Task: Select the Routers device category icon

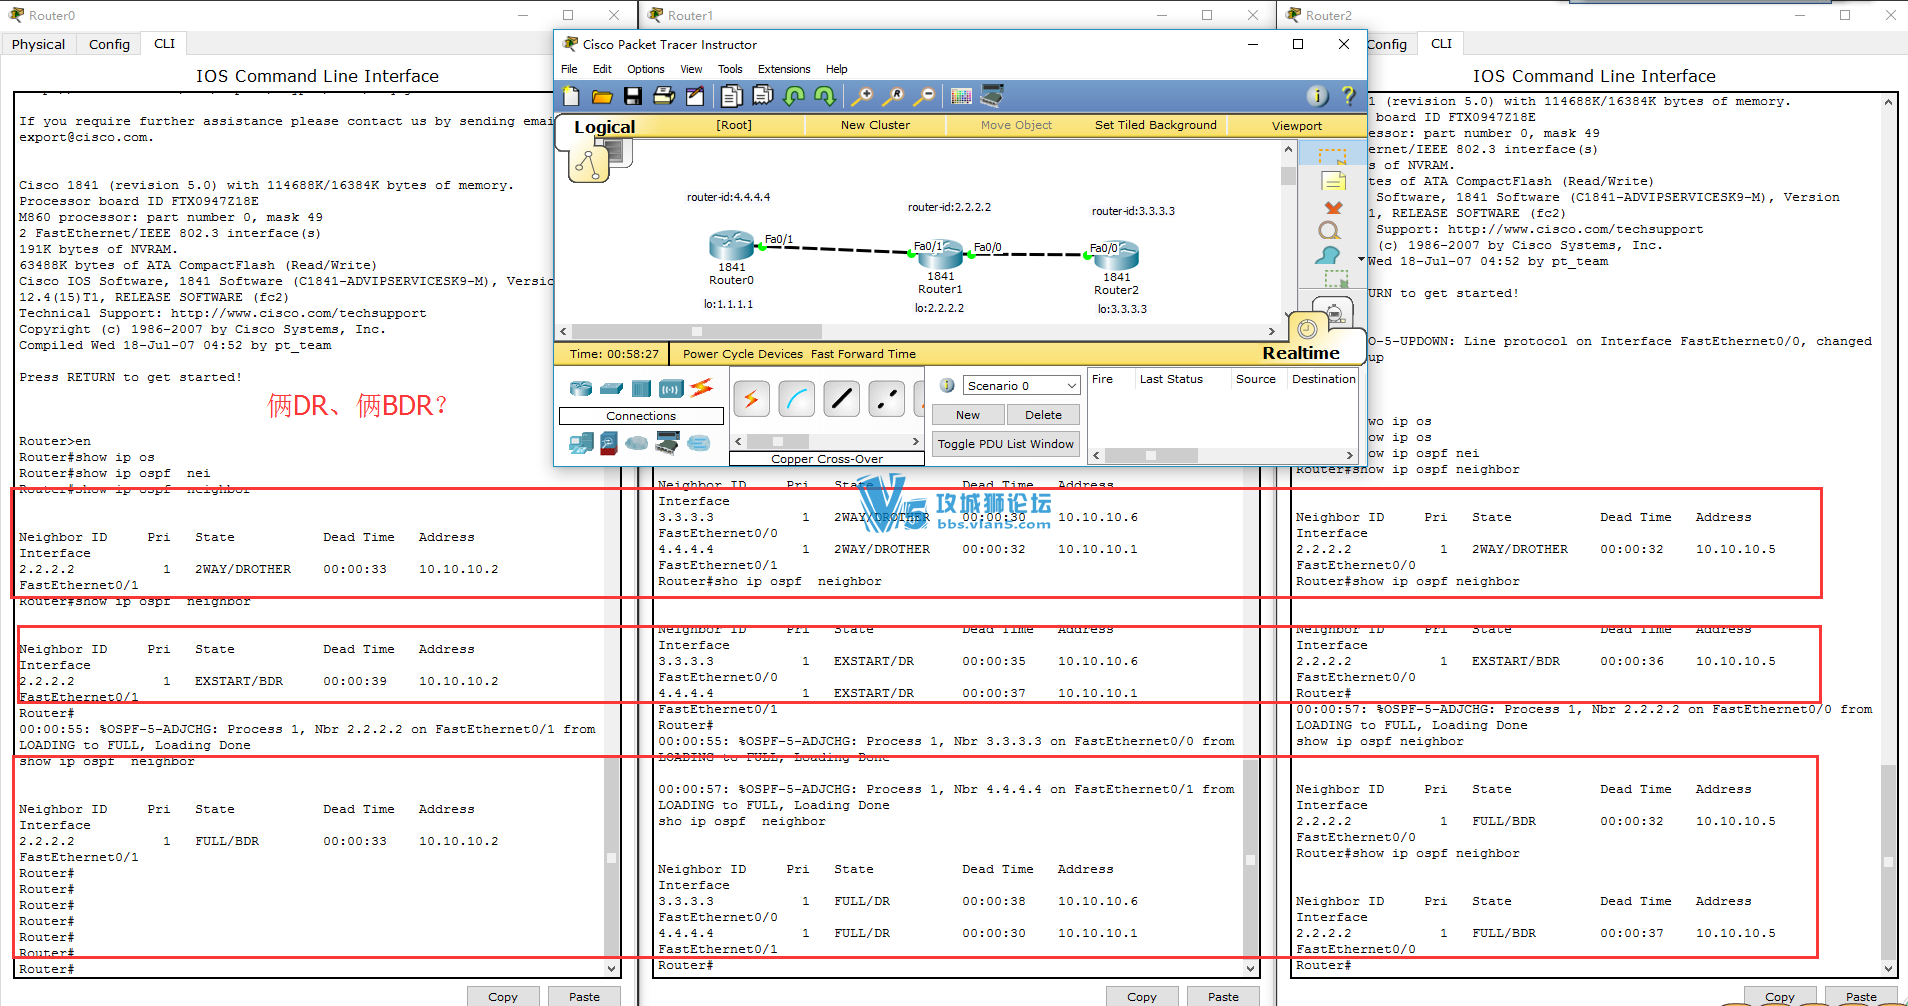Action: pos(581,388)
